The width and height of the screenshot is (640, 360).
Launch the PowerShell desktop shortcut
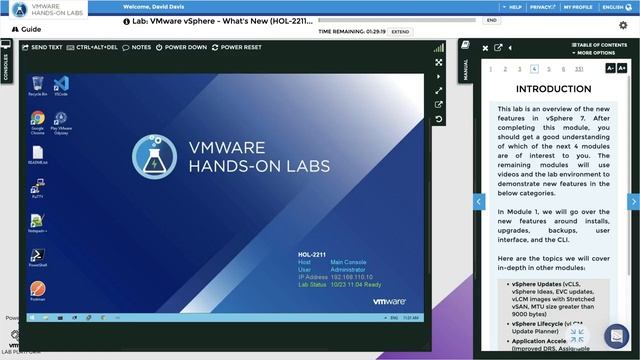[38, 257]
